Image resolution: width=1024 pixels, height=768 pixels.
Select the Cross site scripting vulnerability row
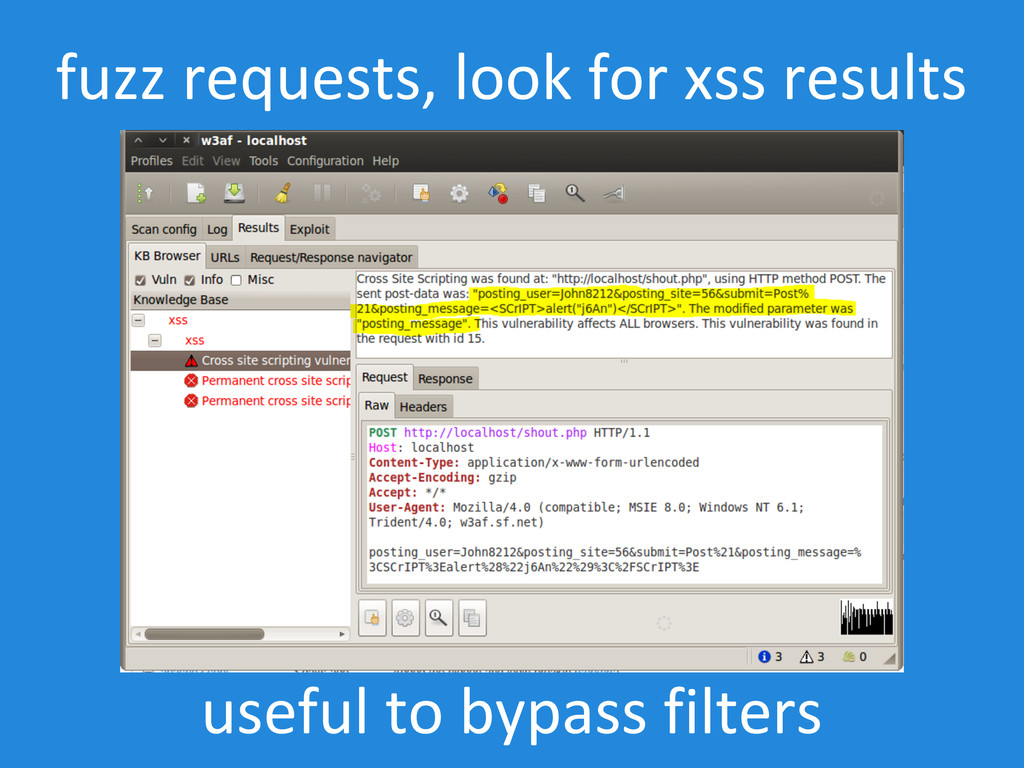tap(240, 360)
